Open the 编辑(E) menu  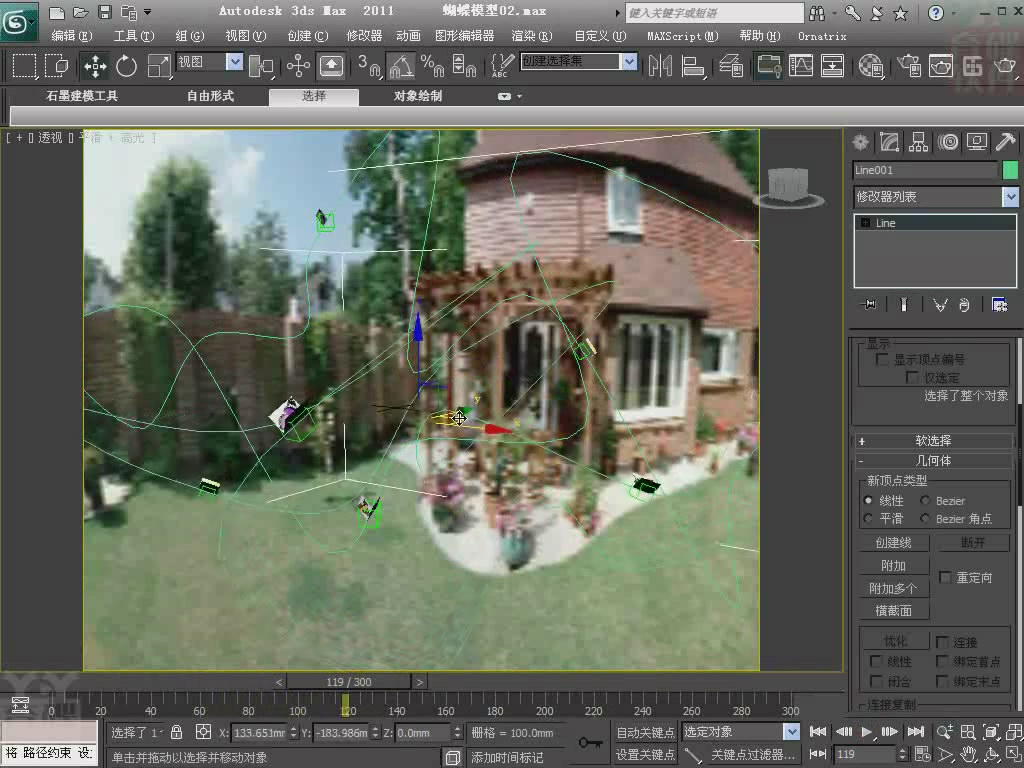(x=72, y=36)
